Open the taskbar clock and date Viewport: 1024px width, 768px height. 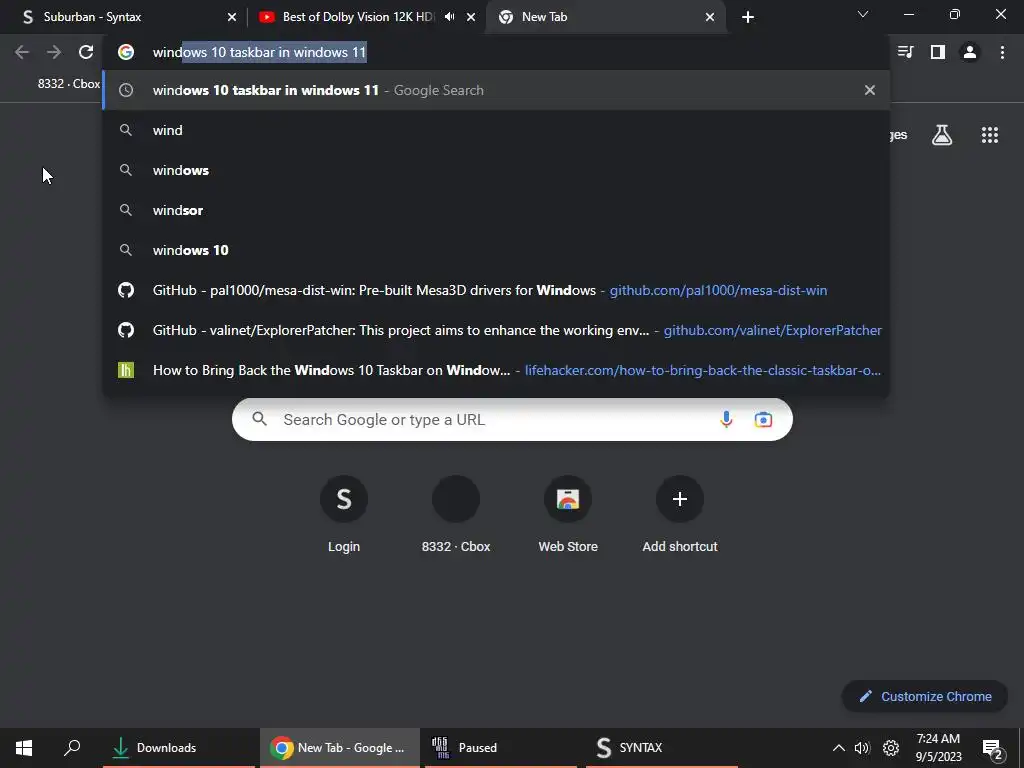(938, 748)
